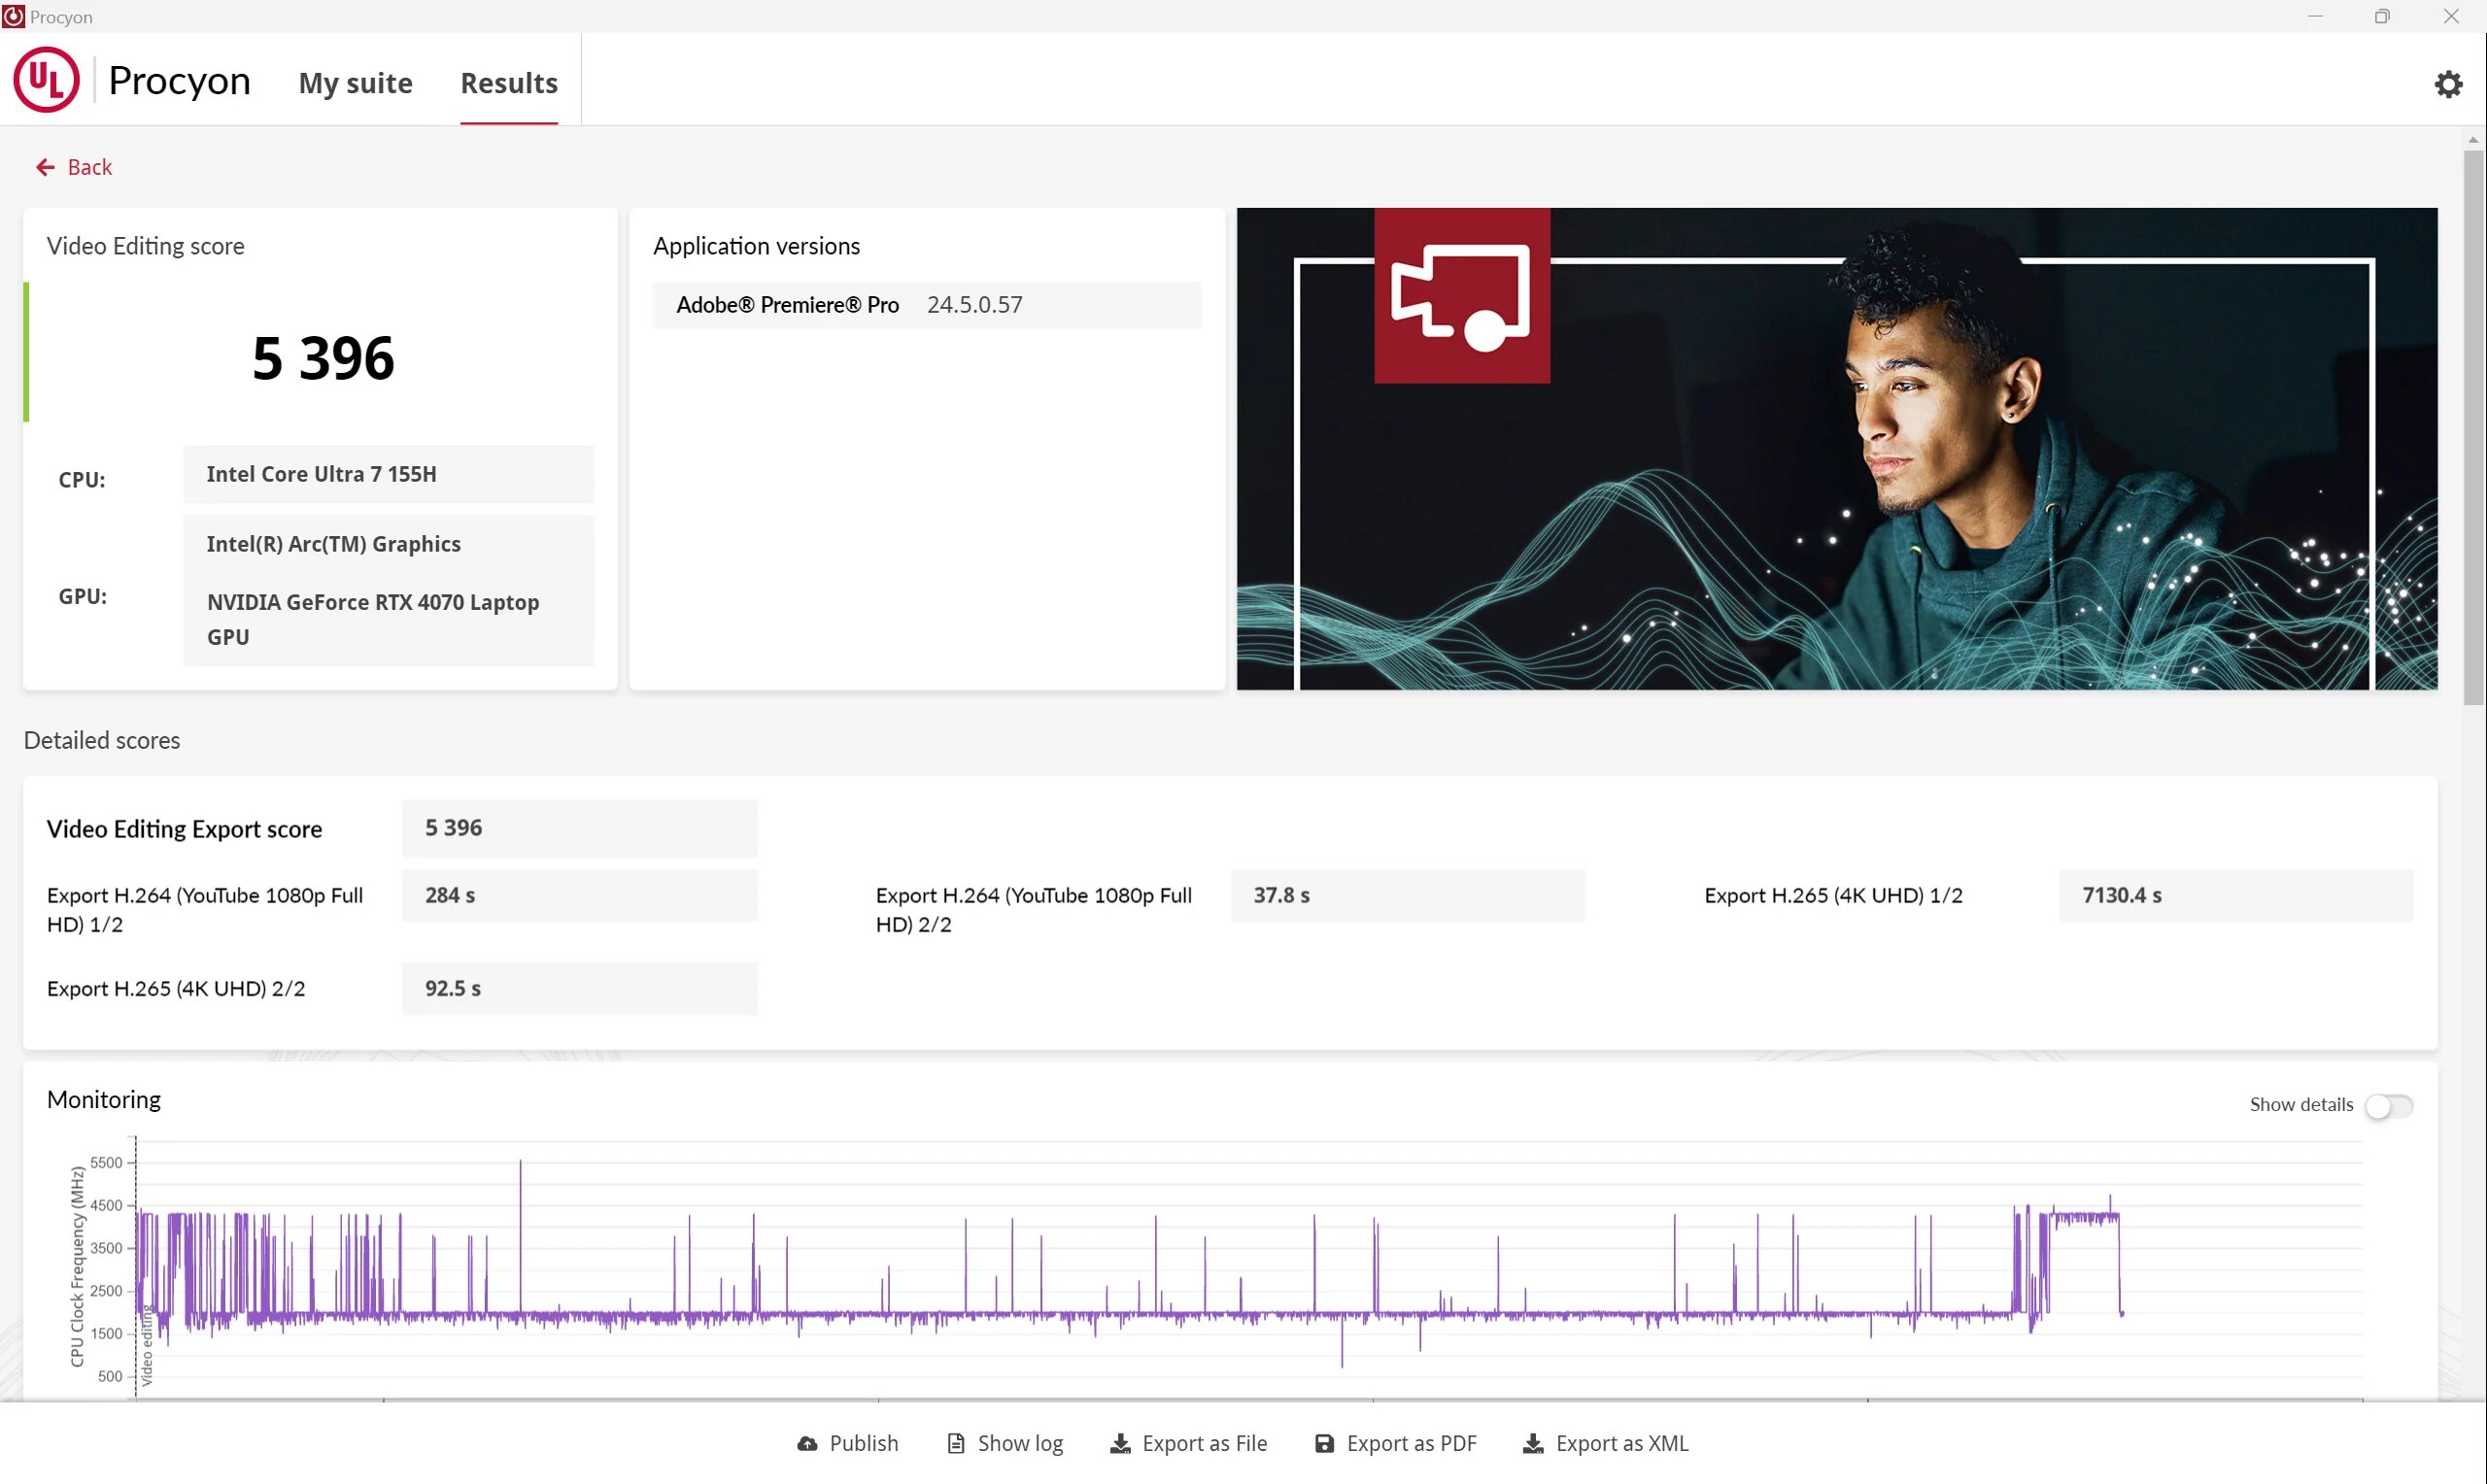Click Export H.265 (4K UHD) 1/2 label
Image resolution: width=2487 pixels, height=1484 pixels.
(x=1833, y=895)
